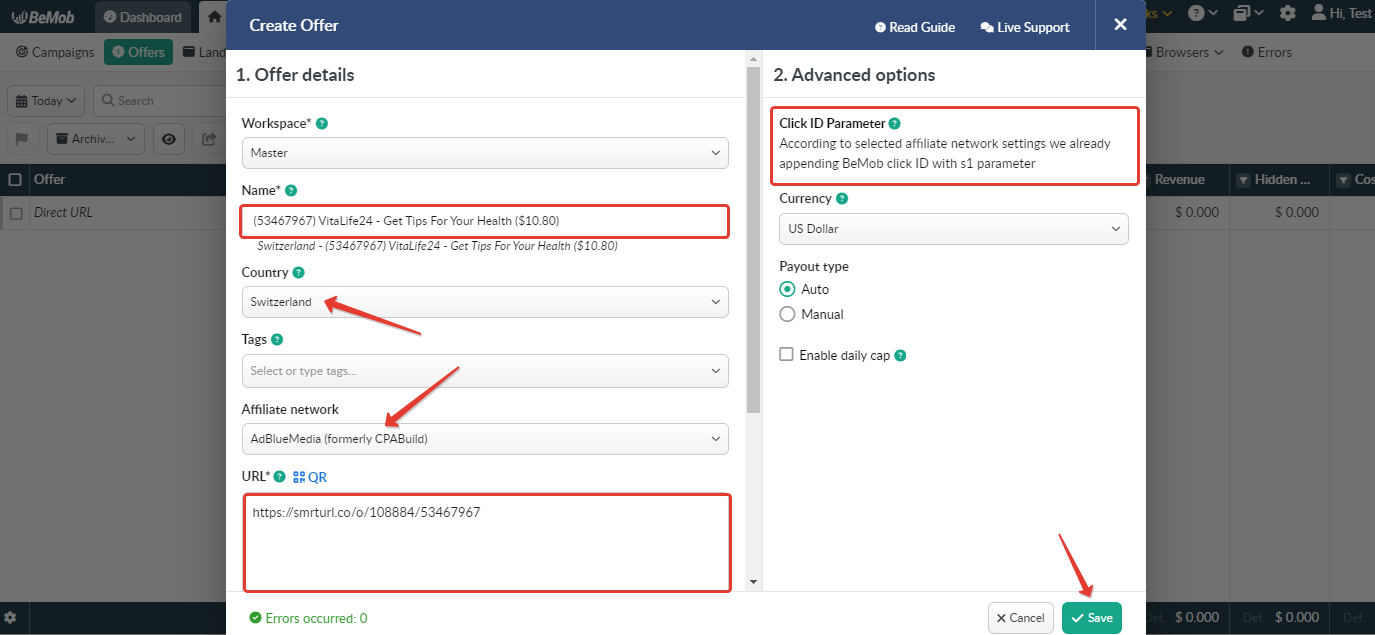Select the Auto payout type
The image size is (1375, 635).
pos(787,289)
